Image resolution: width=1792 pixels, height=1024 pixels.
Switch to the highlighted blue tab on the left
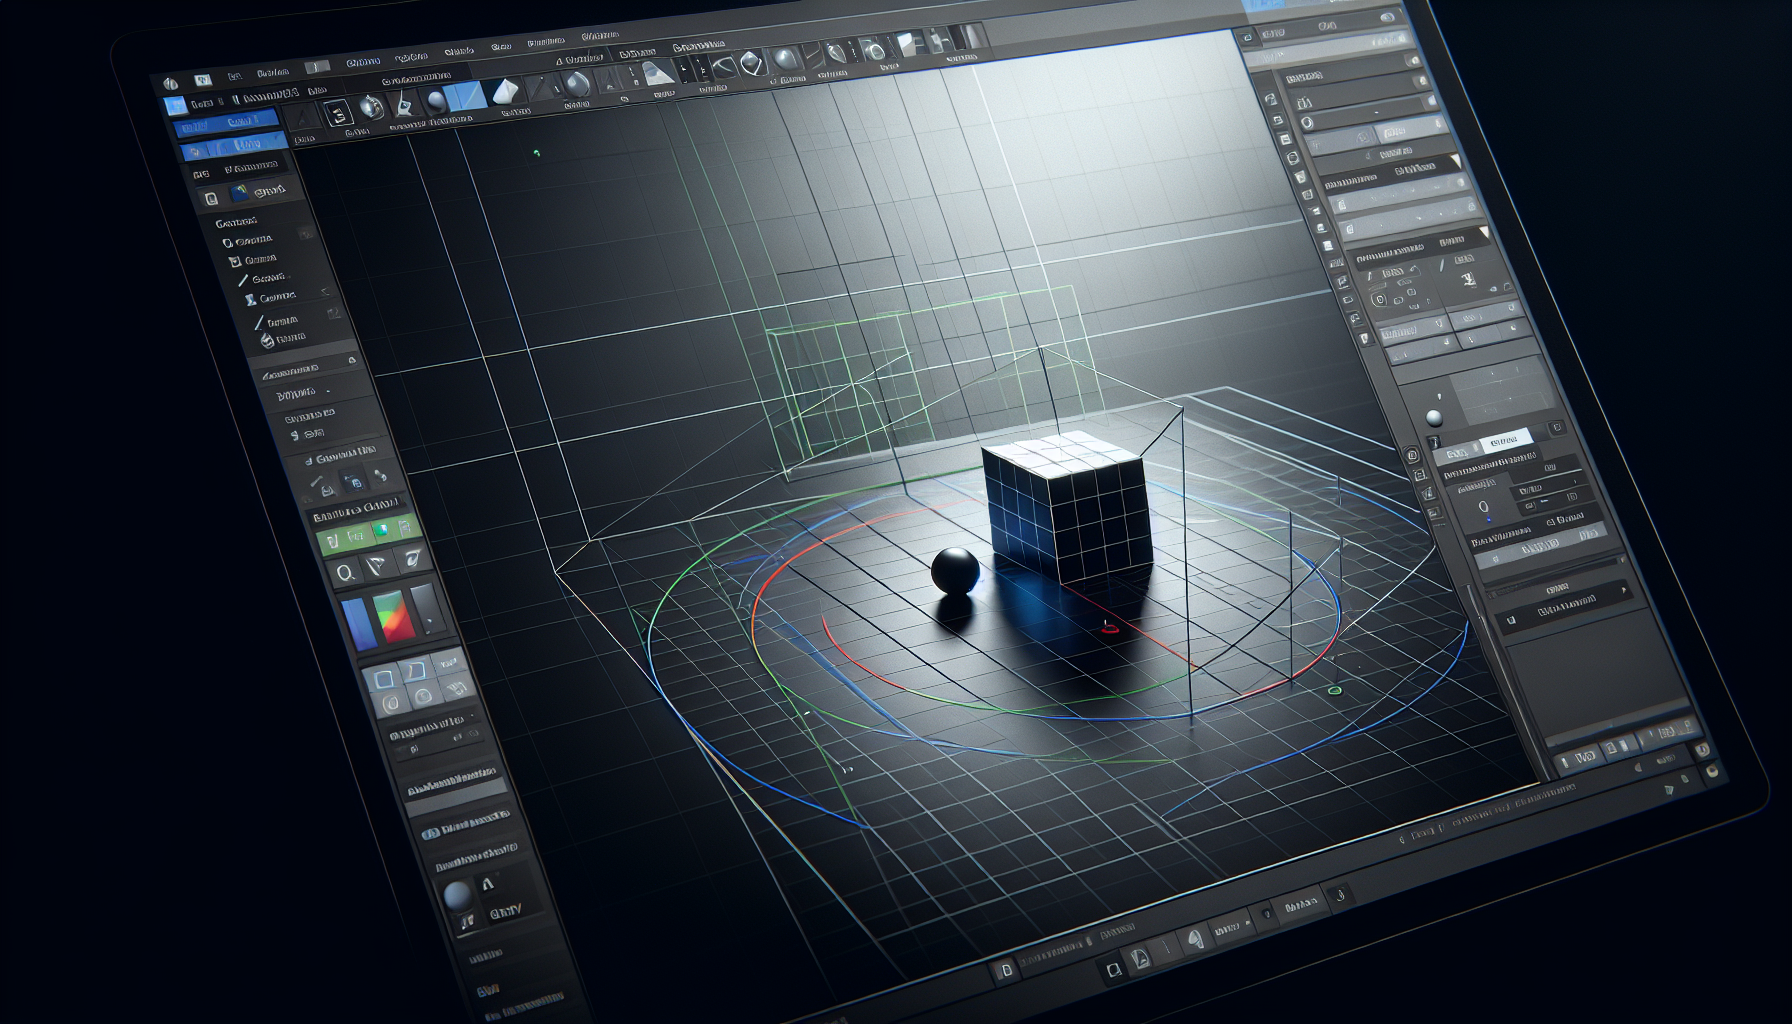(226, 122)
